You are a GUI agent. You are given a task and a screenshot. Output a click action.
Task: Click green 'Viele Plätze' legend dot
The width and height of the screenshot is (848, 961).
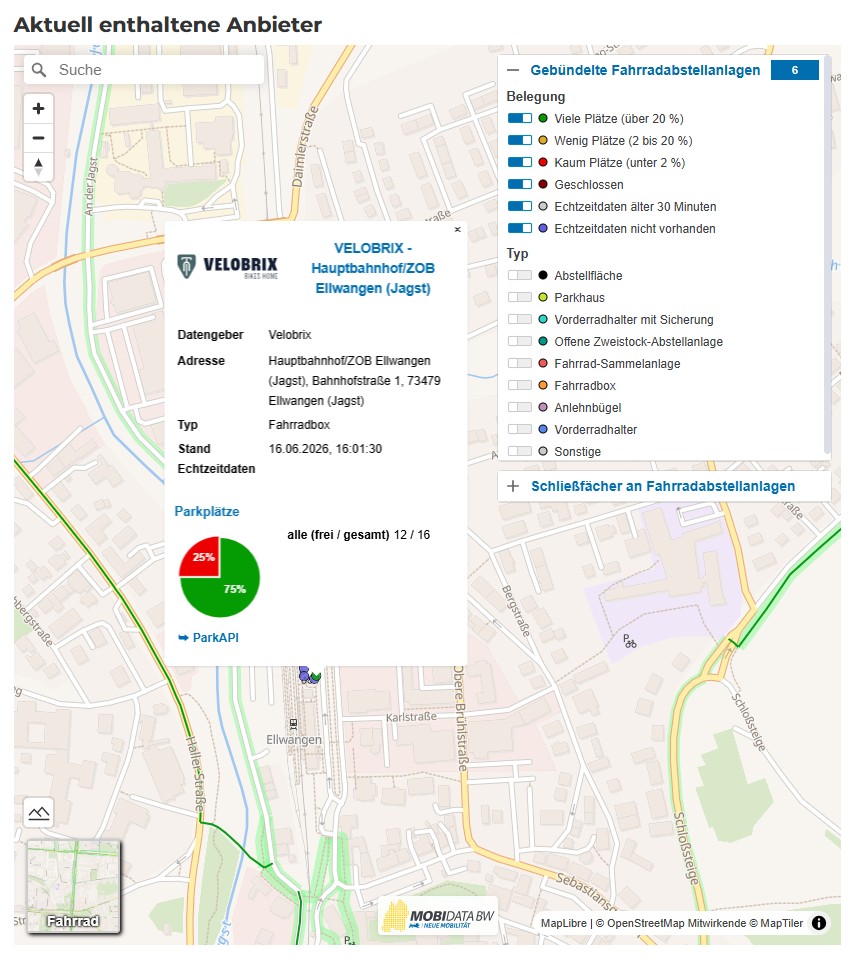point(543,118)
